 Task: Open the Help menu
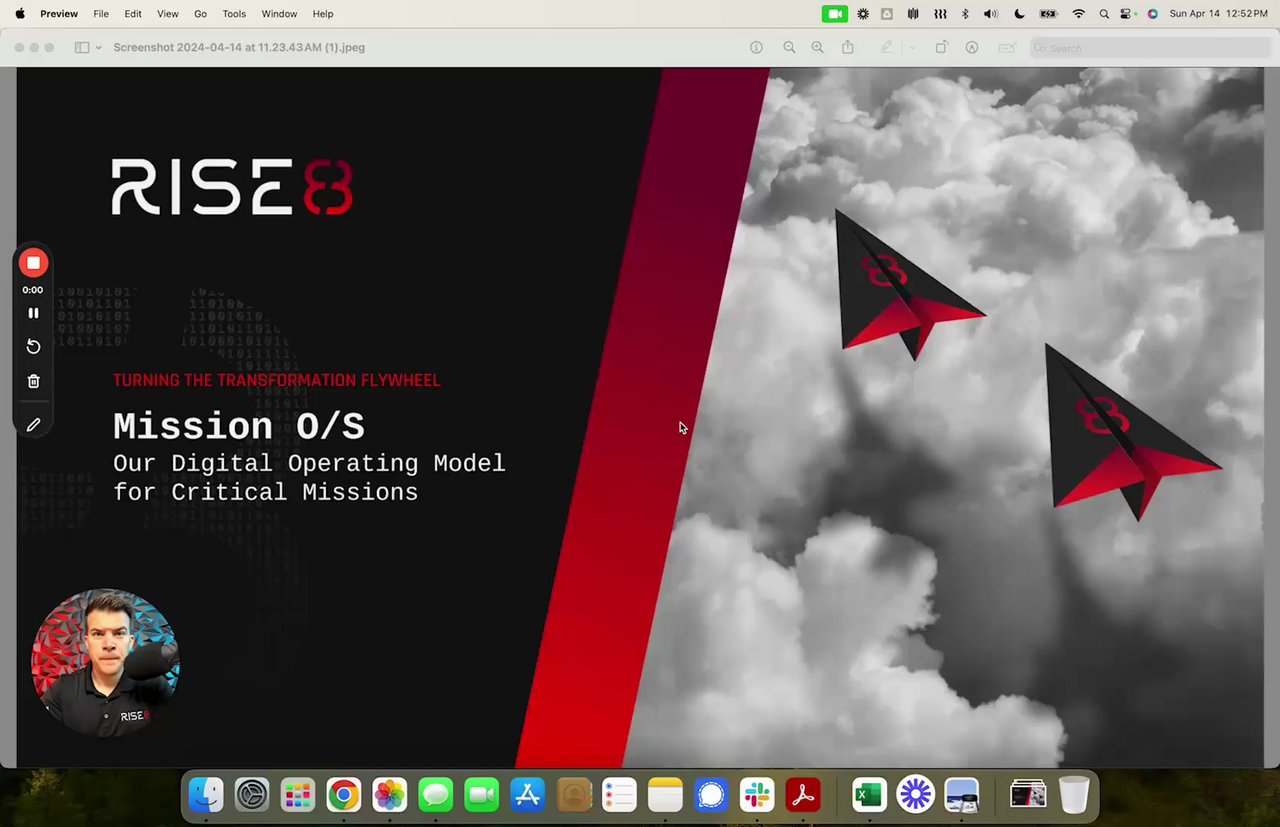click(x=323, y=14)
